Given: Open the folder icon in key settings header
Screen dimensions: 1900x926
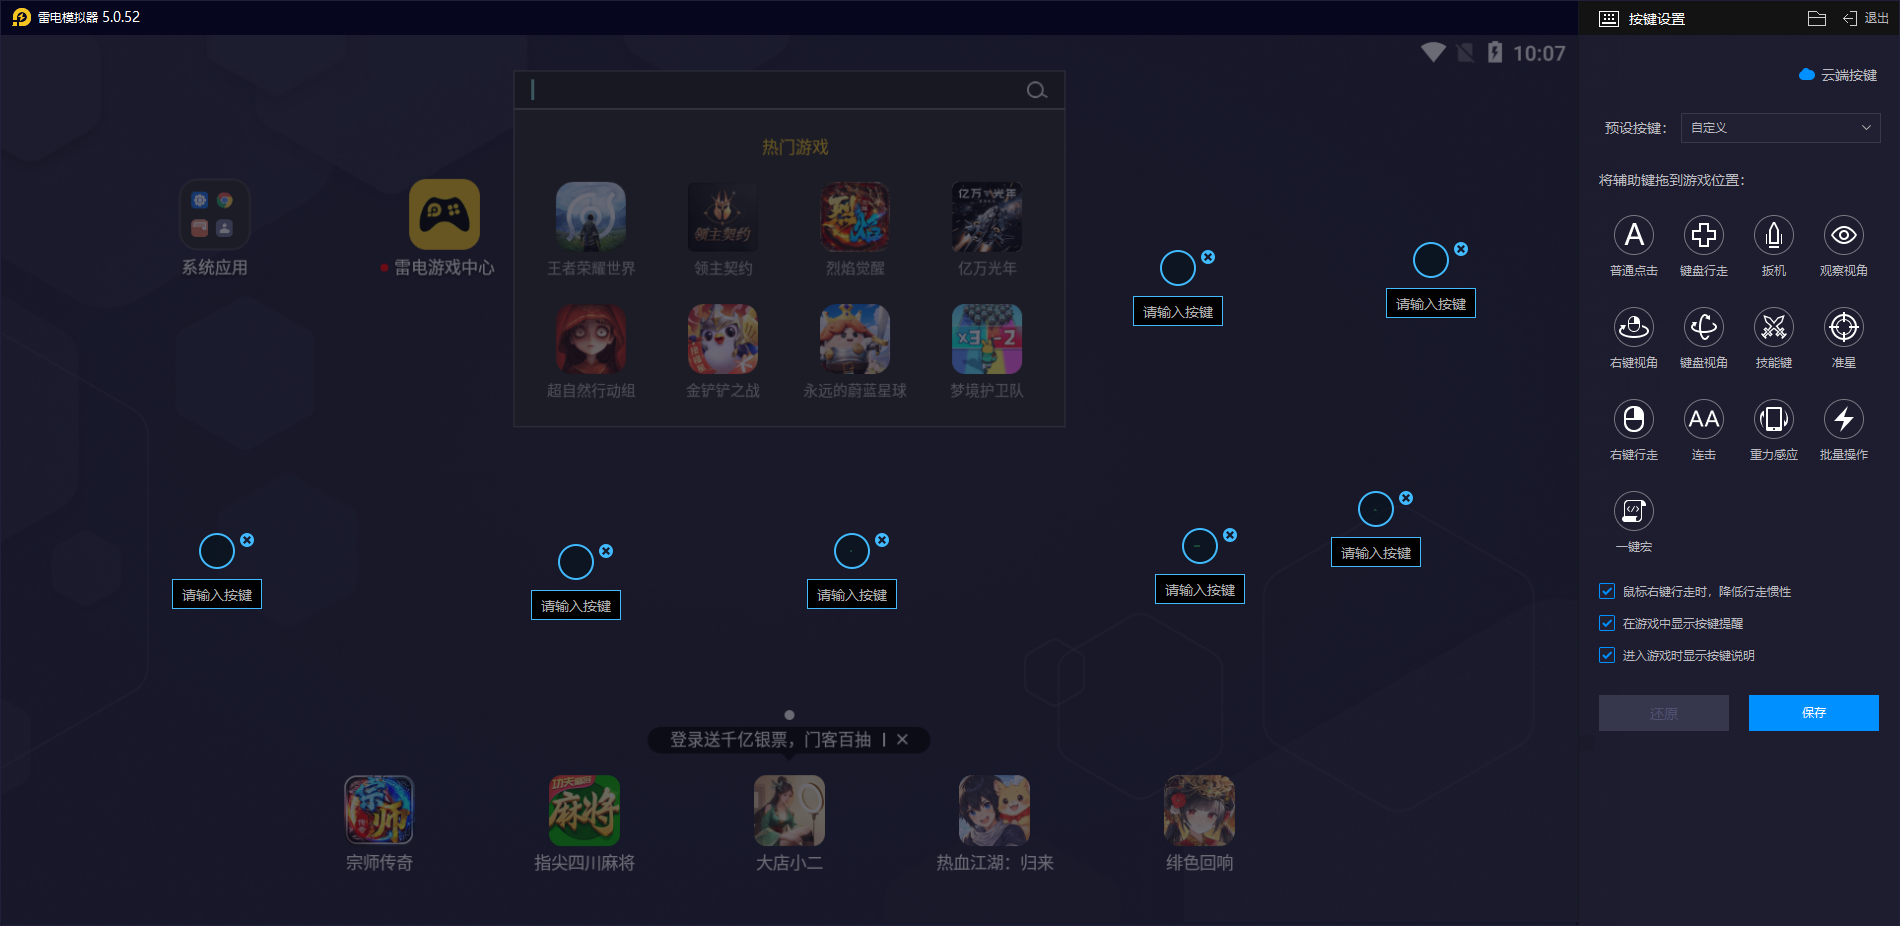Looking at the screenshot, I should tap(1817, 18).
